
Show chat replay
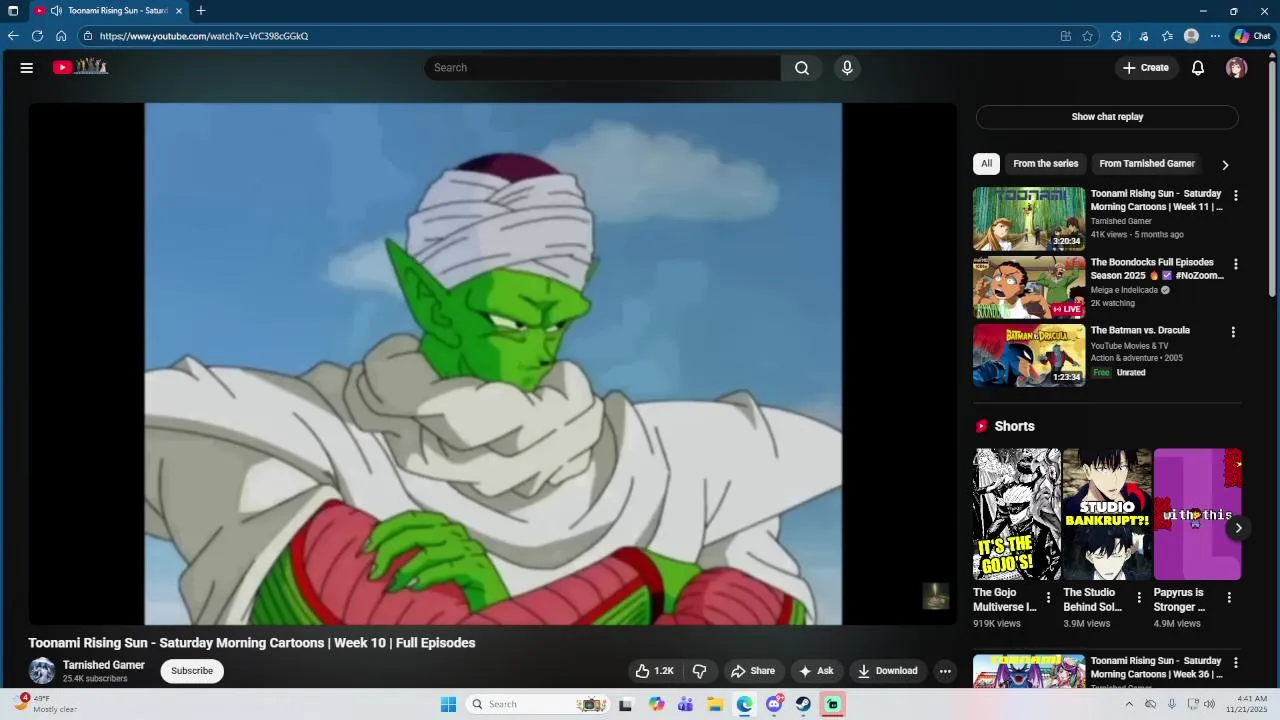tap(1107, 117)
